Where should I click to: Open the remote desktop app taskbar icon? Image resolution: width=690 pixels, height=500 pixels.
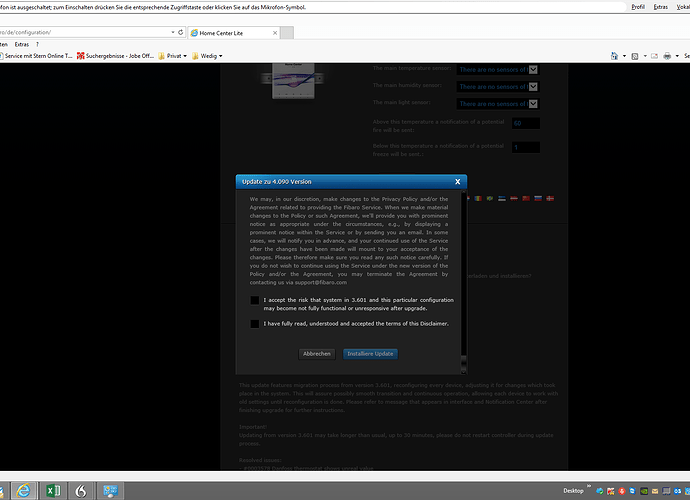click(110, 491)
